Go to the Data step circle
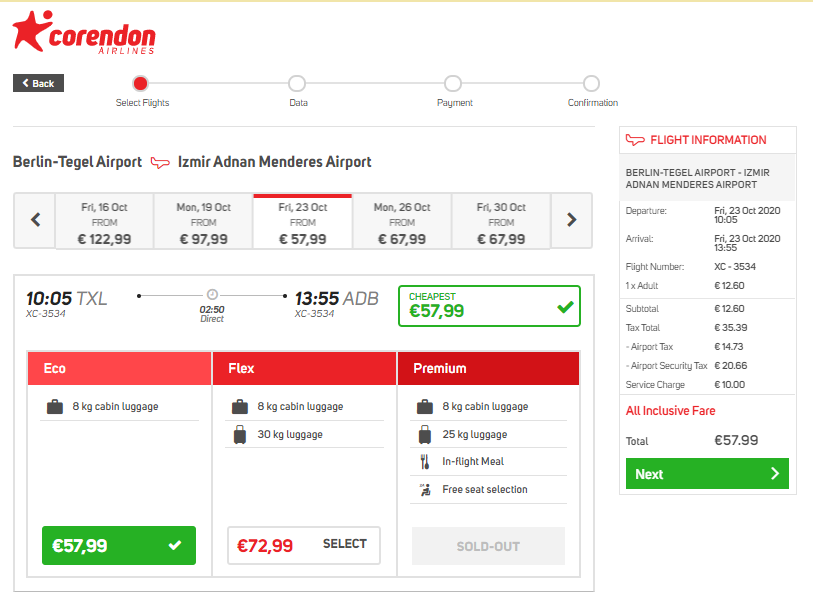Viewport: 813px width, 597px height. coord(297,84)
